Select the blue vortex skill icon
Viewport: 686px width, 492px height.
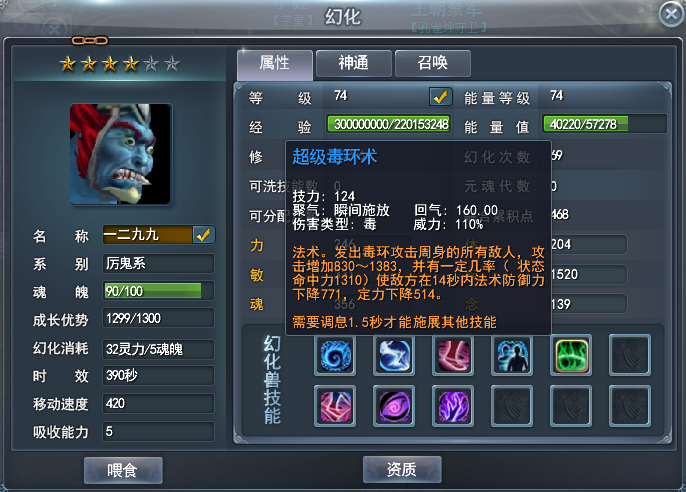pyautogui.click(x=335, y=355)
